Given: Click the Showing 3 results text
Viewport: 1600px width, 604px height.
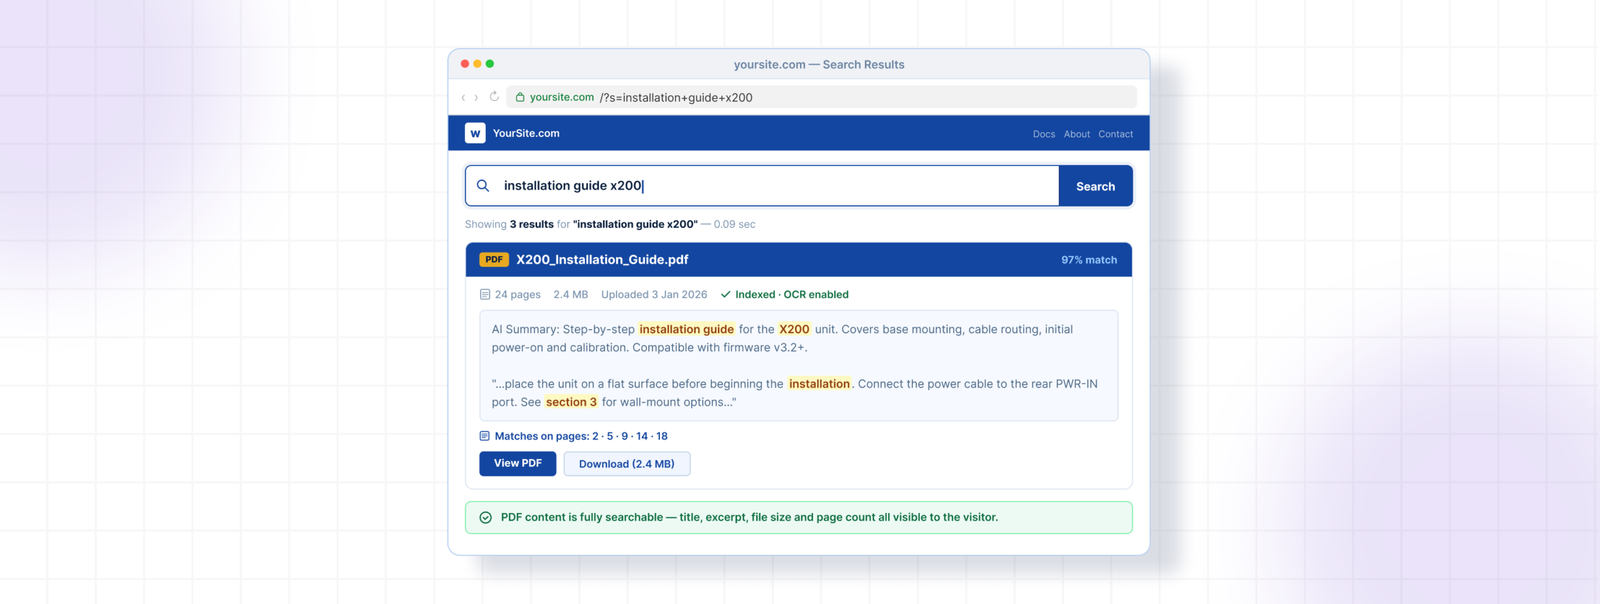Looking at the screenshot, I should pos(509,224).
